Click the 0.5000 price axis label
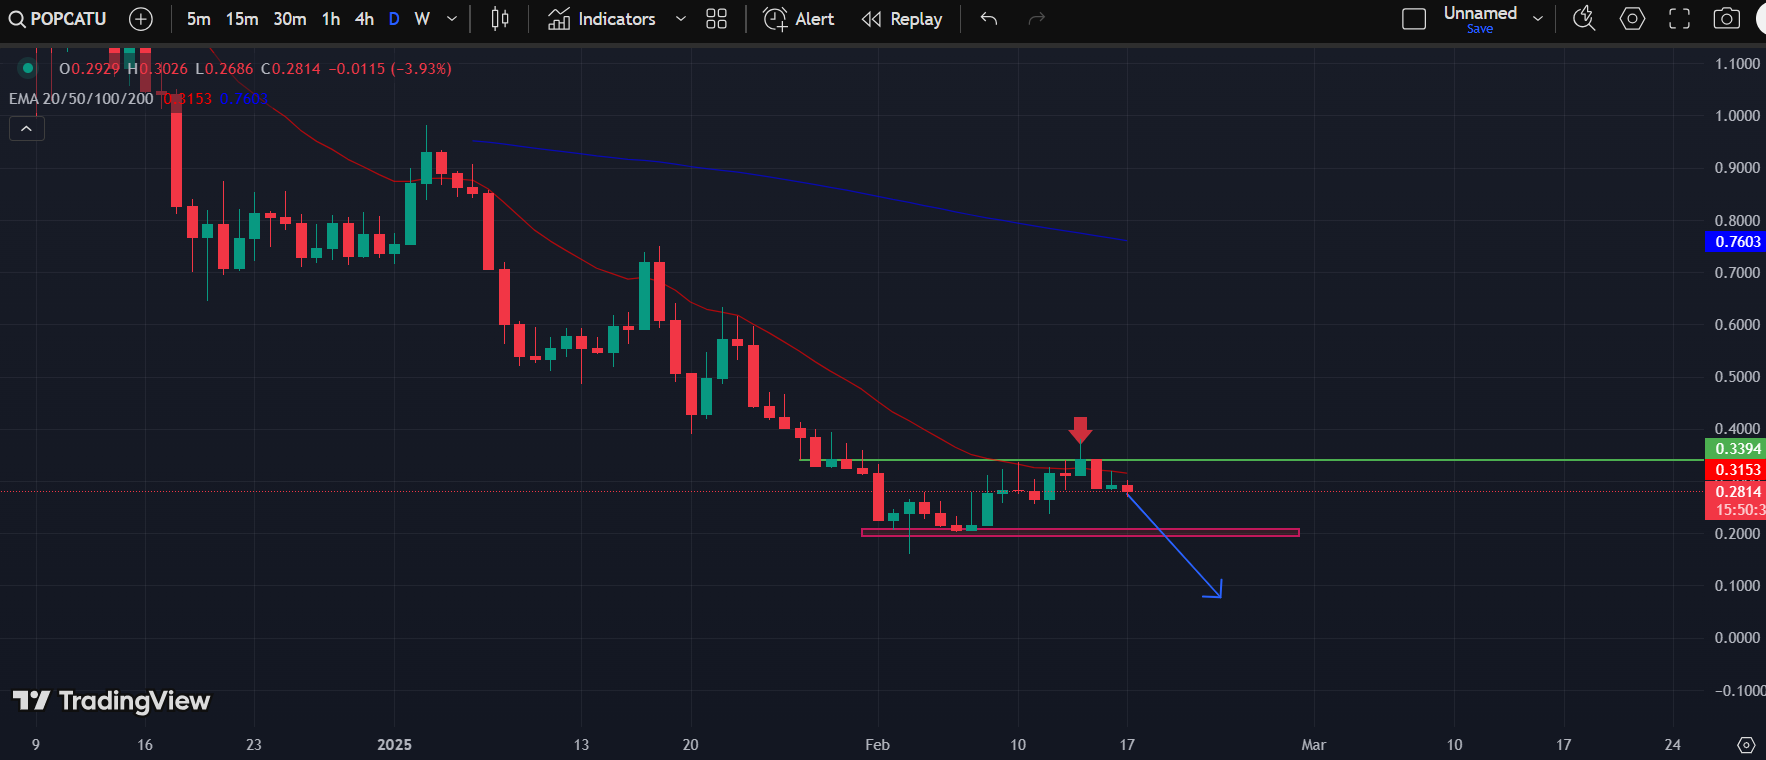The image size is (1766, 760). pyautogui.click(x=1737, y=377)
